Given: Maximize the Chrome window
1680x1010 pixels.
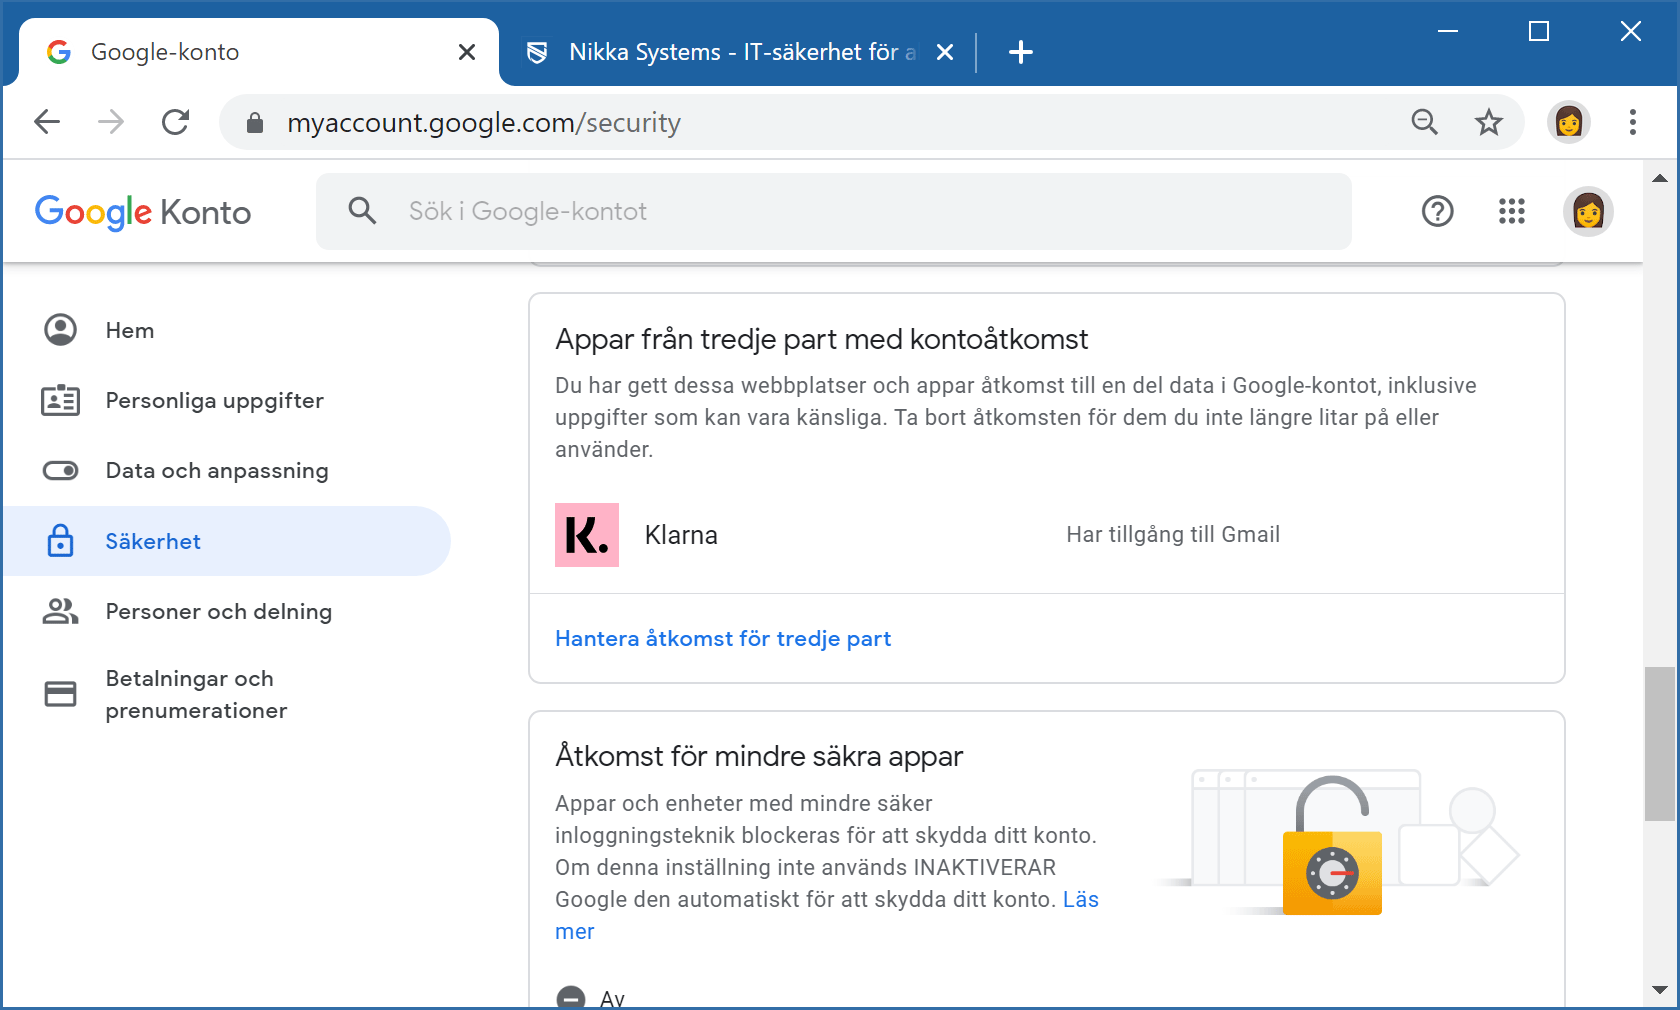Looking at the screenshot, I should [1539, 32].
